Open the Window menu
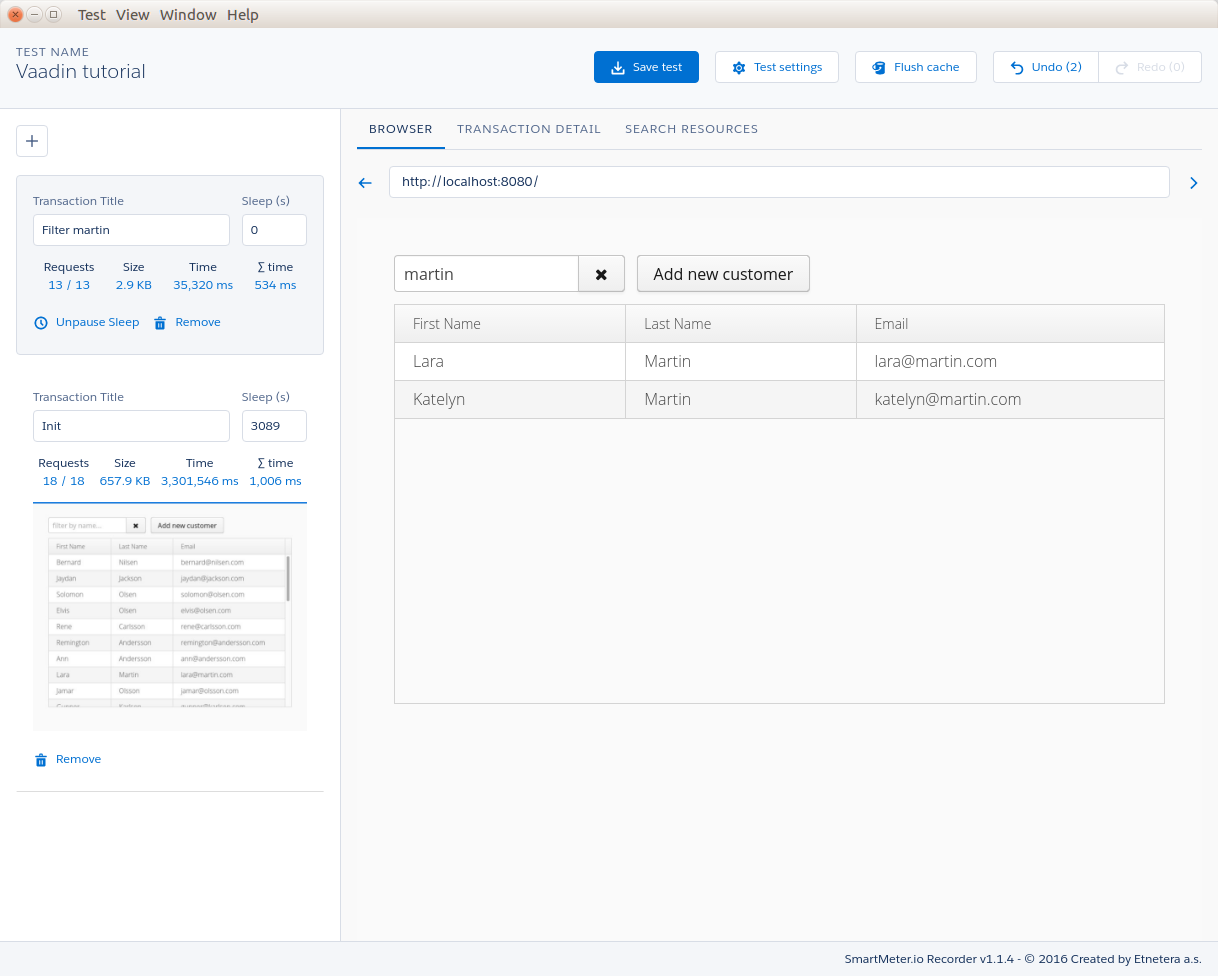 click(x=188, y=15)
